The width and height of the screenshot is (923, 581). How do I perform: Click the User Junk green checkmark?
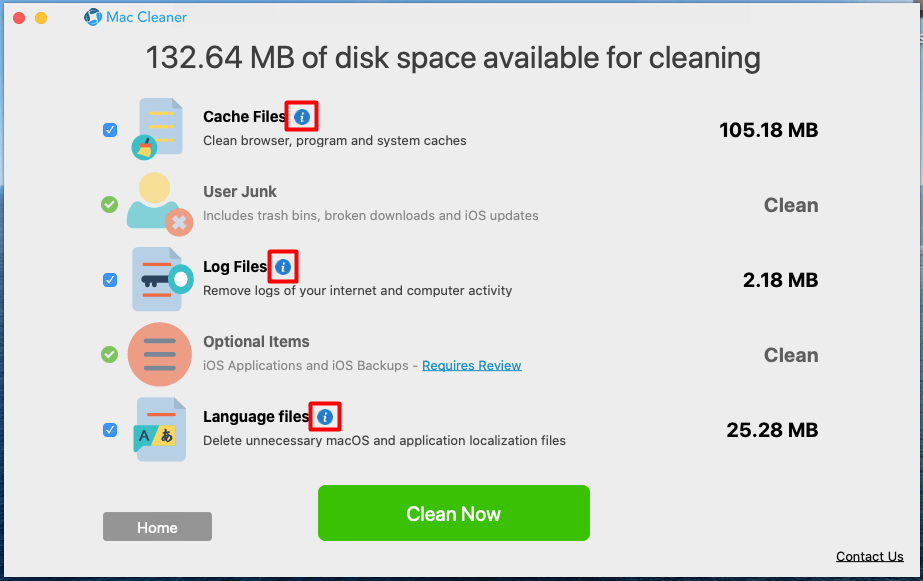coord(109,205)
